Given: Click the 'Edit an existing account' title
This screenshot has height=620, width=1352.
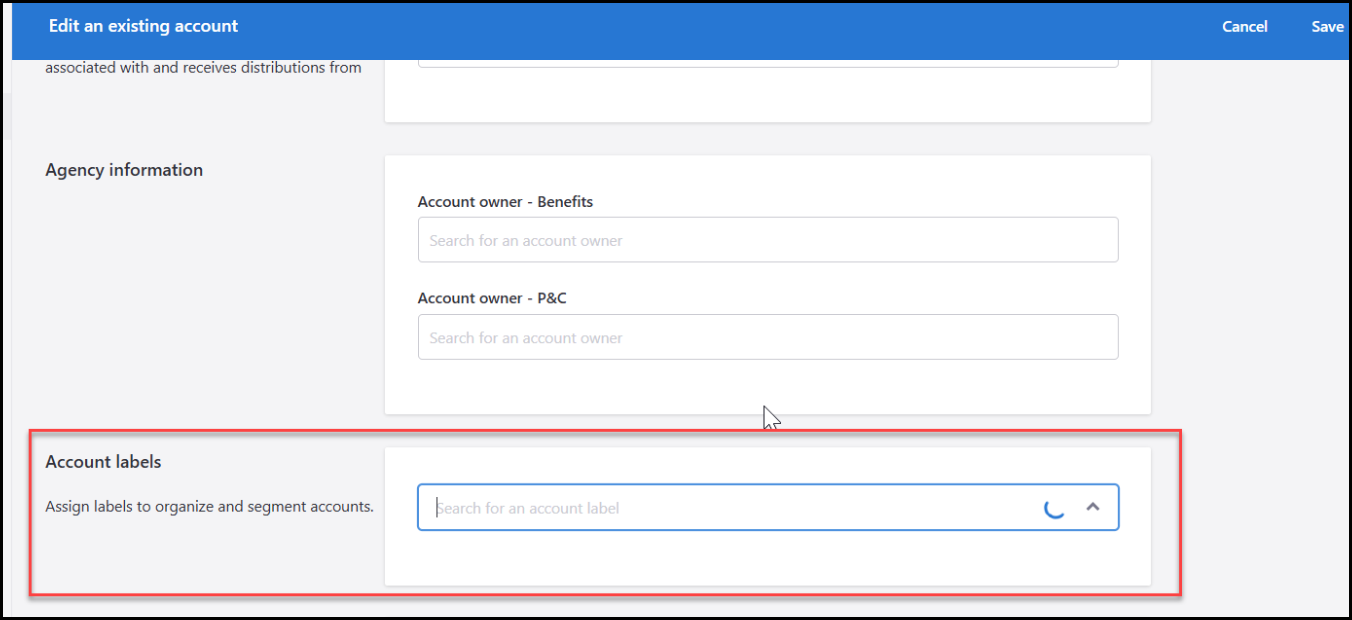Looking at the screenshot, I should click(143, 26).
